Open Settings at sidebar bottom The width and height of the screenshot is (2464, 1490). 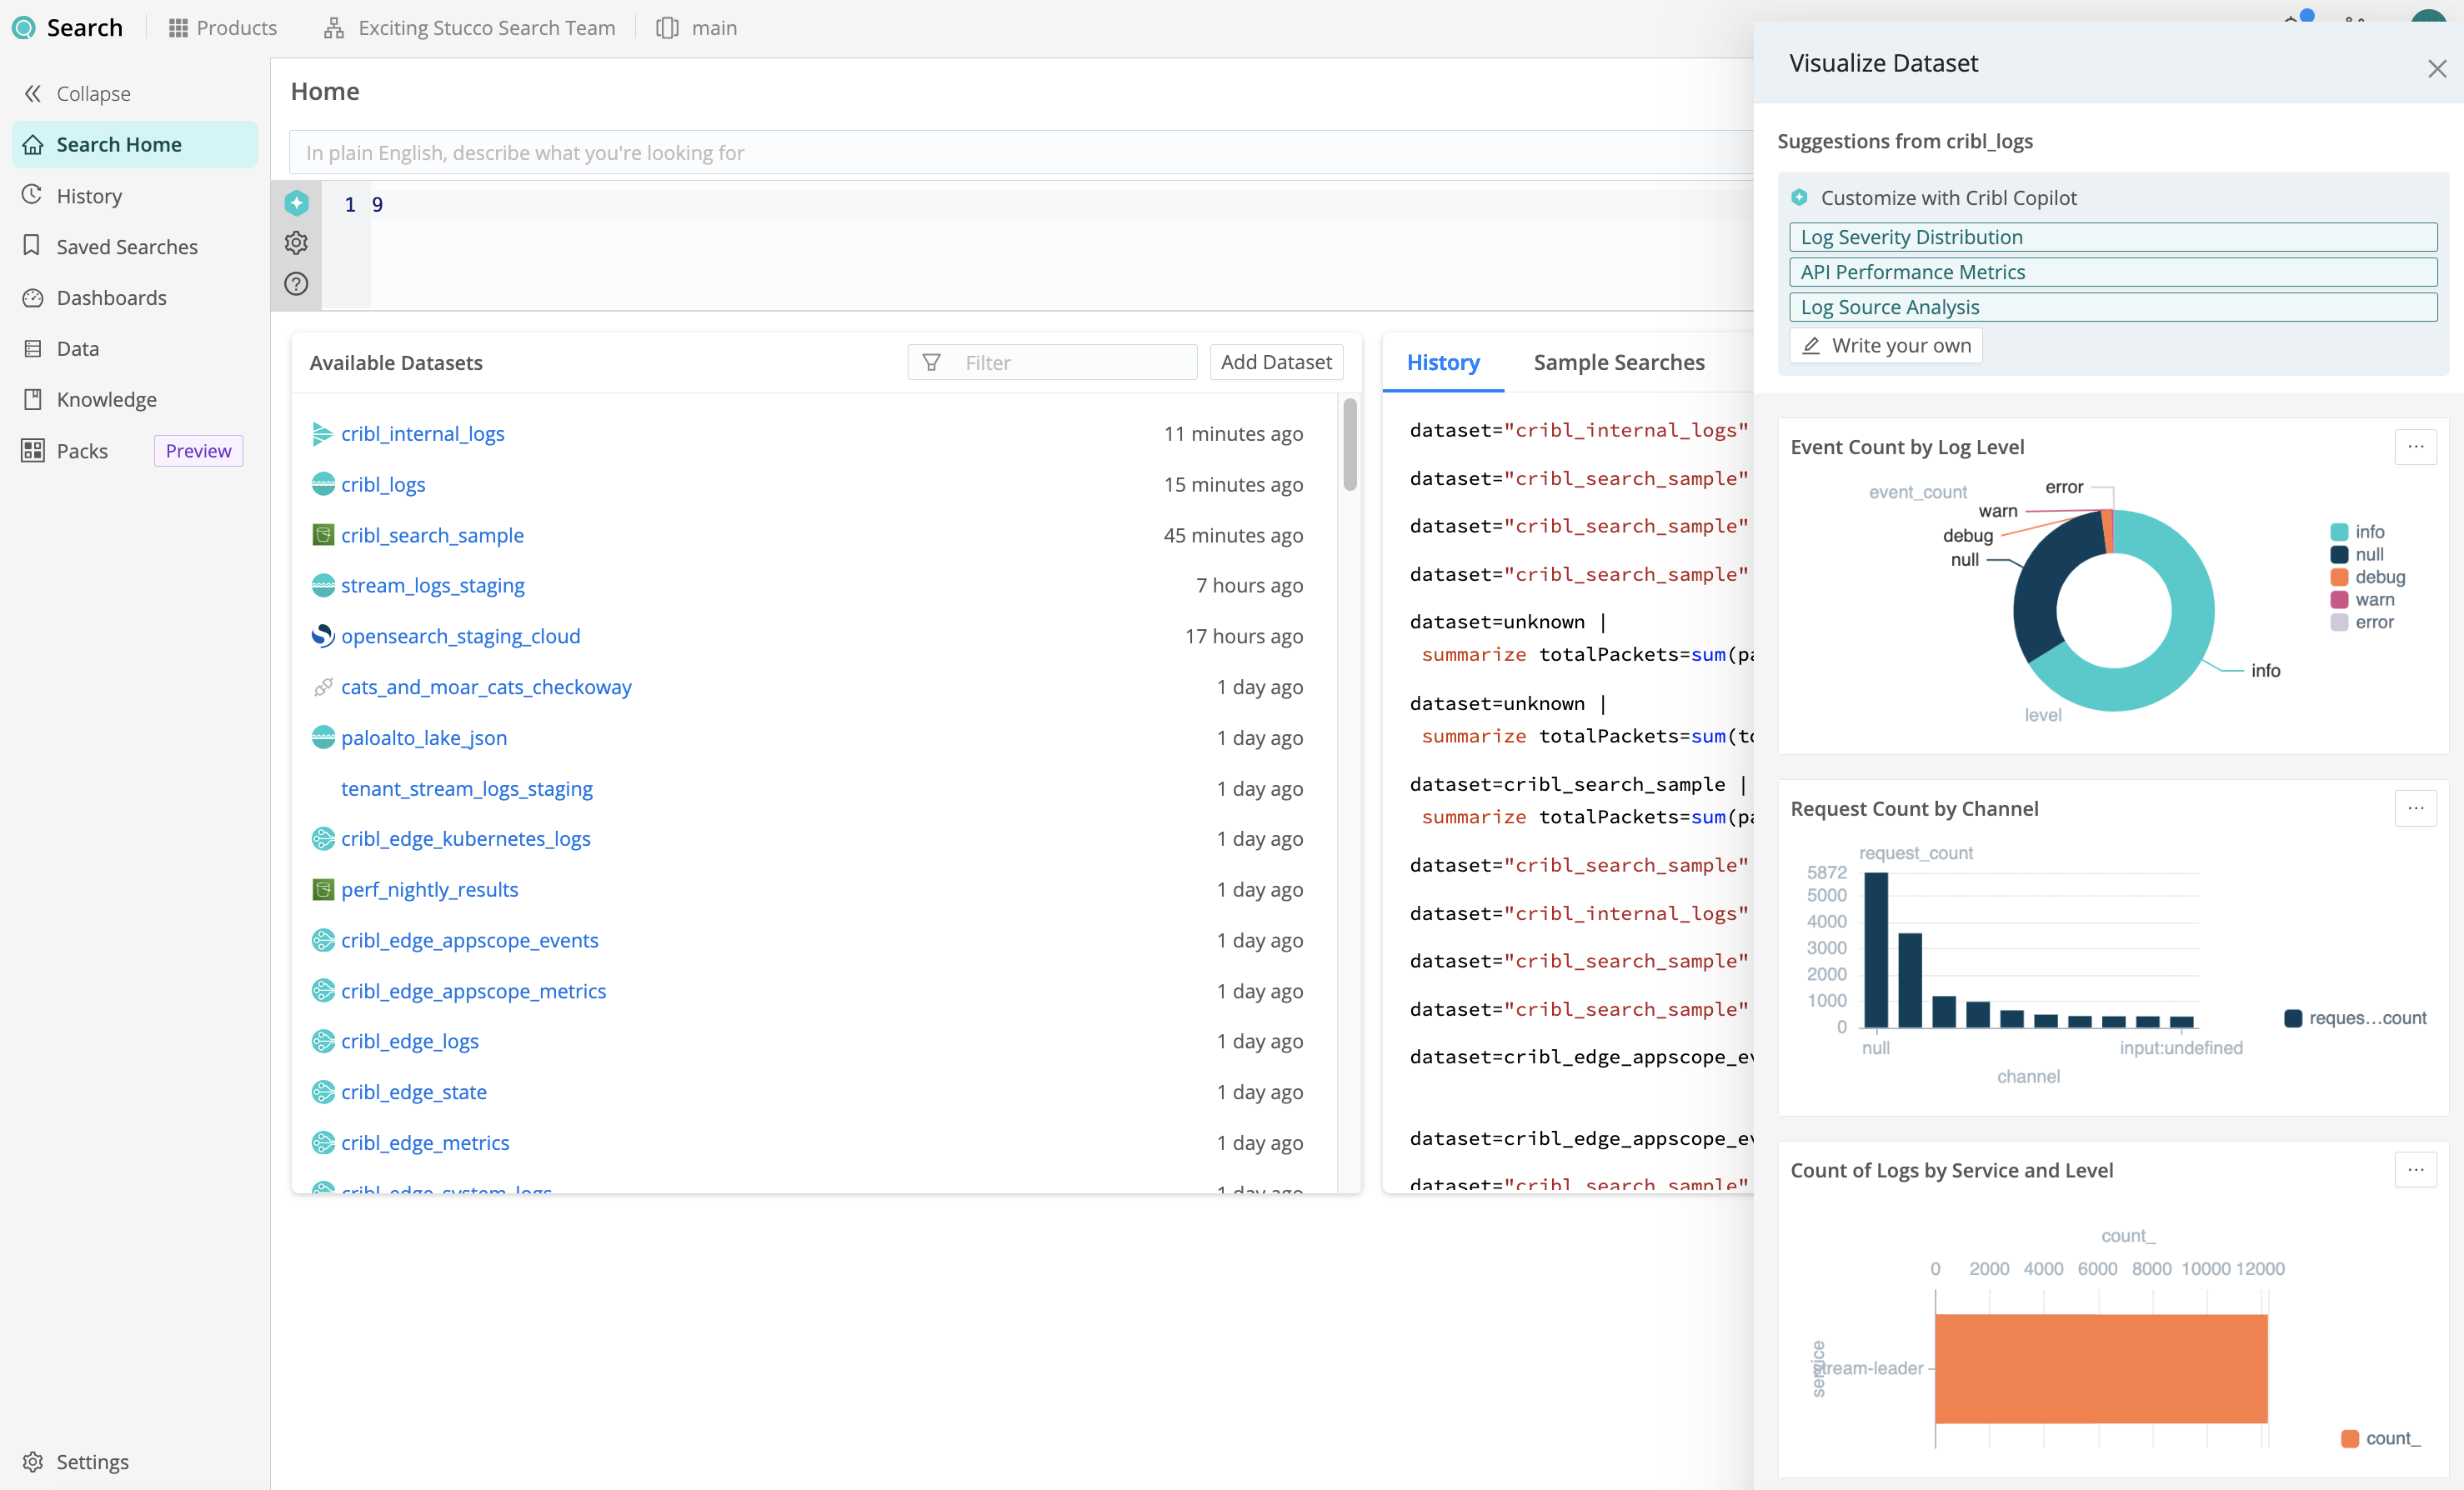click(x=92, y=1461)
